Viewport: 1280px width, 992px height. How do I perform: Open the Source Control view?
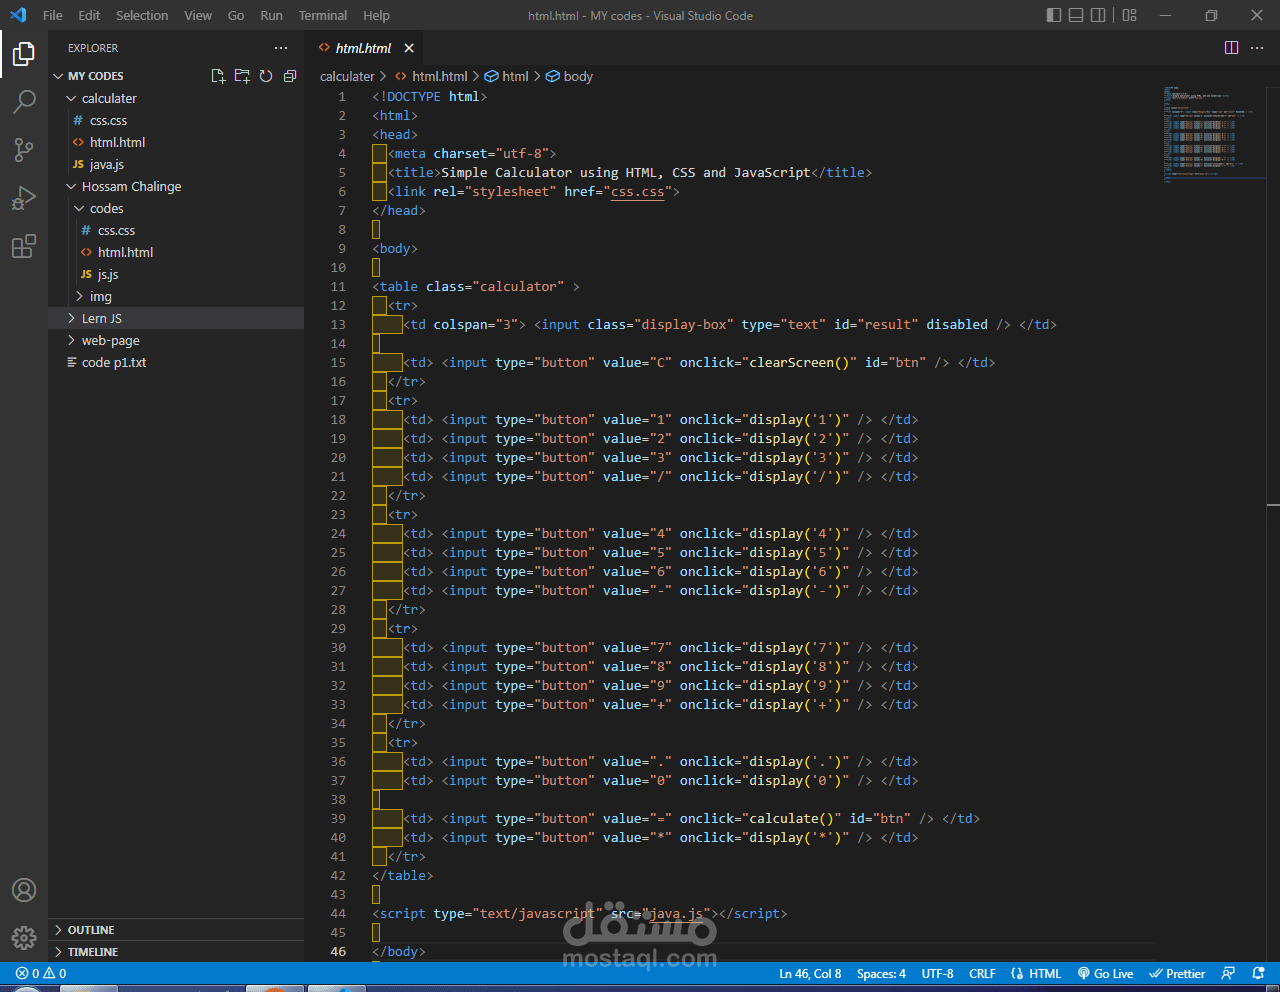[x=24, y=150]
